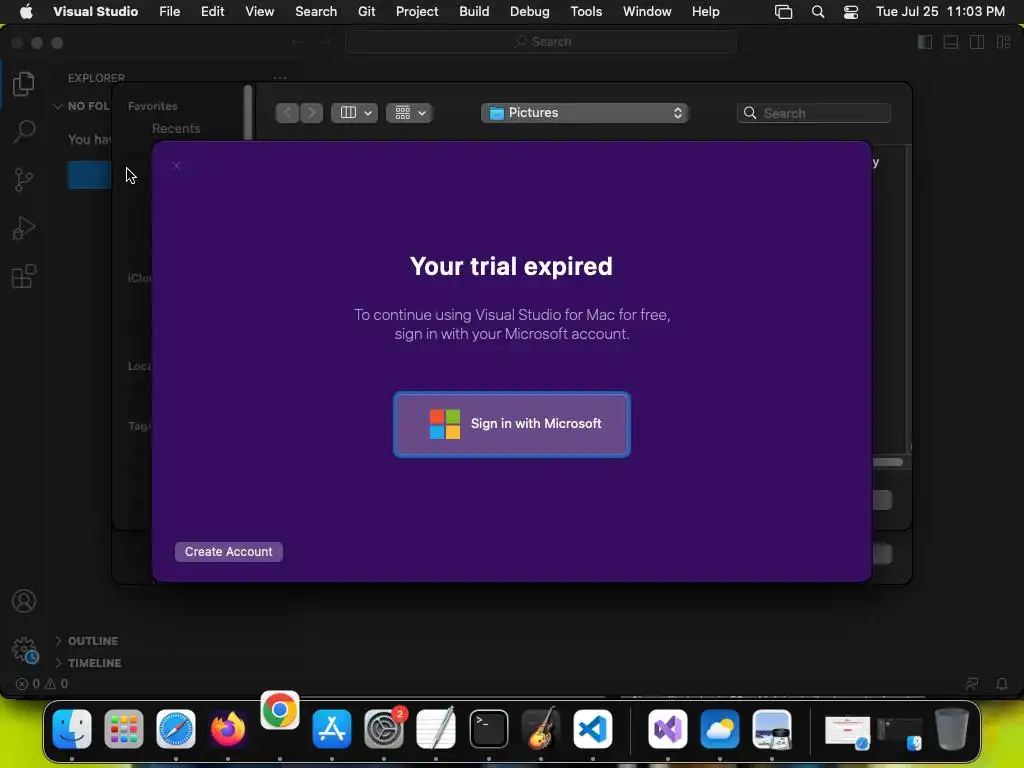Toggle the primary side bar layout icon
Viewport: 1024px width, 768px height.
pyautogui.click(x=925, y=42)
